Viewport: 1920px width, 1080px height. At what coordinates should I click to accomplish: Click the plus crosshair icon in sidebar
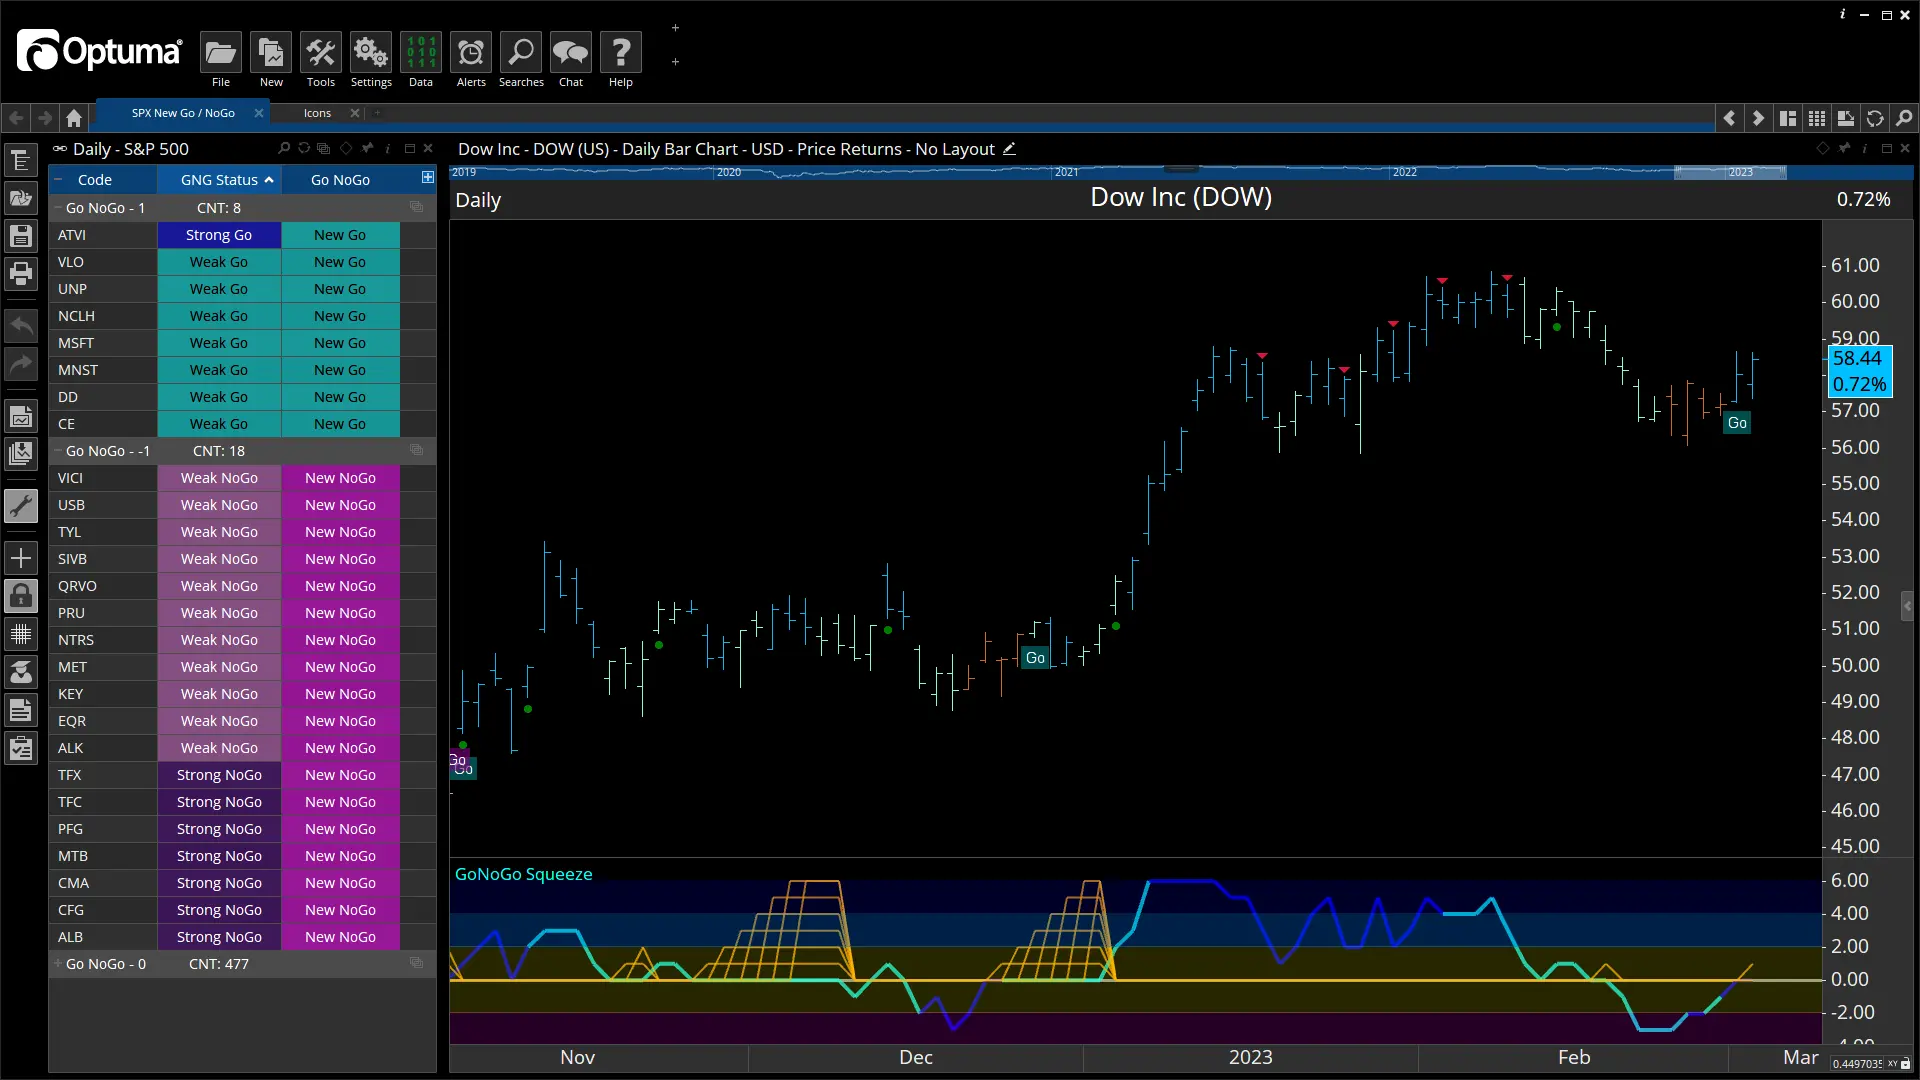tap(21, 558)
